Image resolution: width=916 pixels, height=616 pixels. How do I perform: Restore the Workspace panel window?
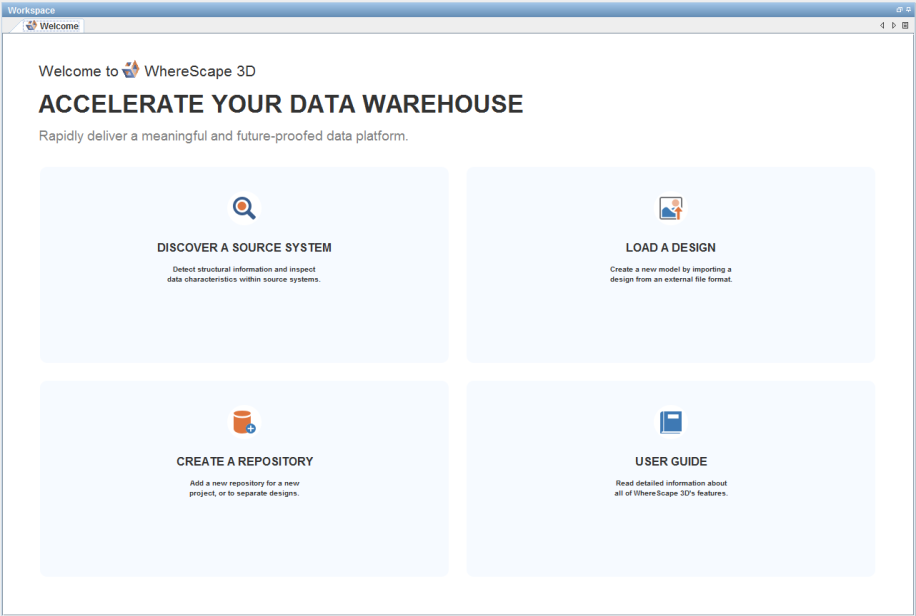[899, 9]
